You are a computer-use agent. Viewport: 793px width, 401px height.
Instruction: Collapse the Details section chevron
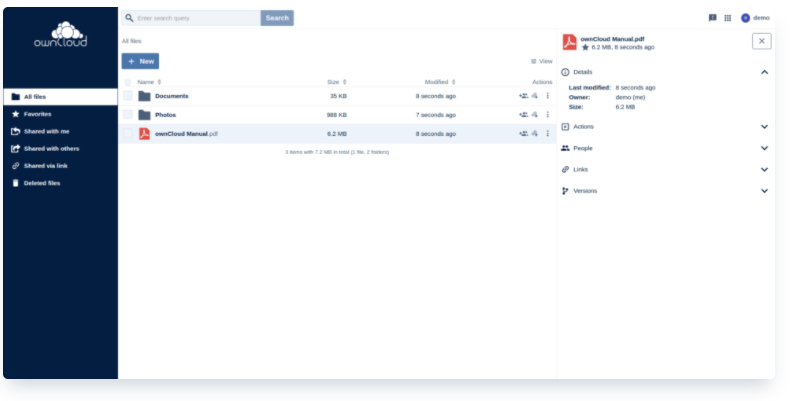(x=764, y=72)
